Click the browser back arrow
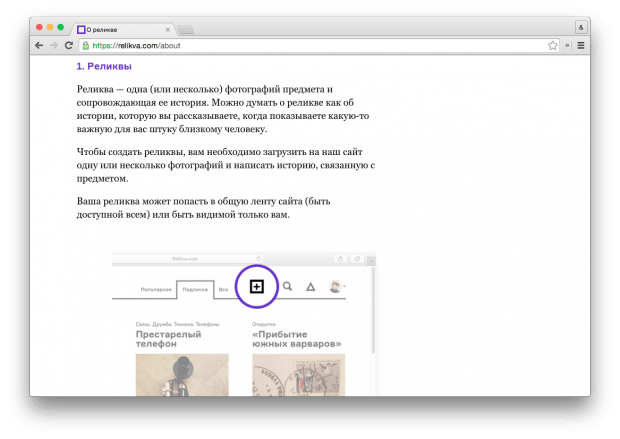 [x=39, y=45]
